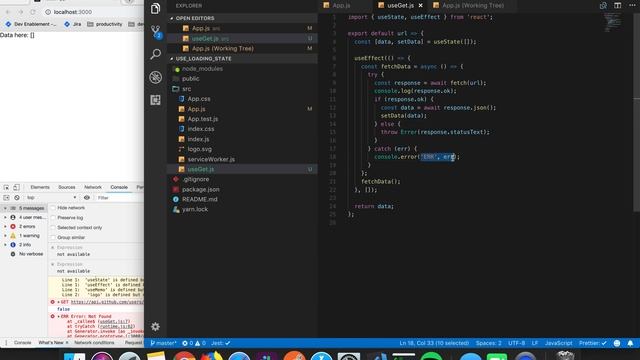
Task: Expand the node_modules folder
Action: click(x=202, y=69)
